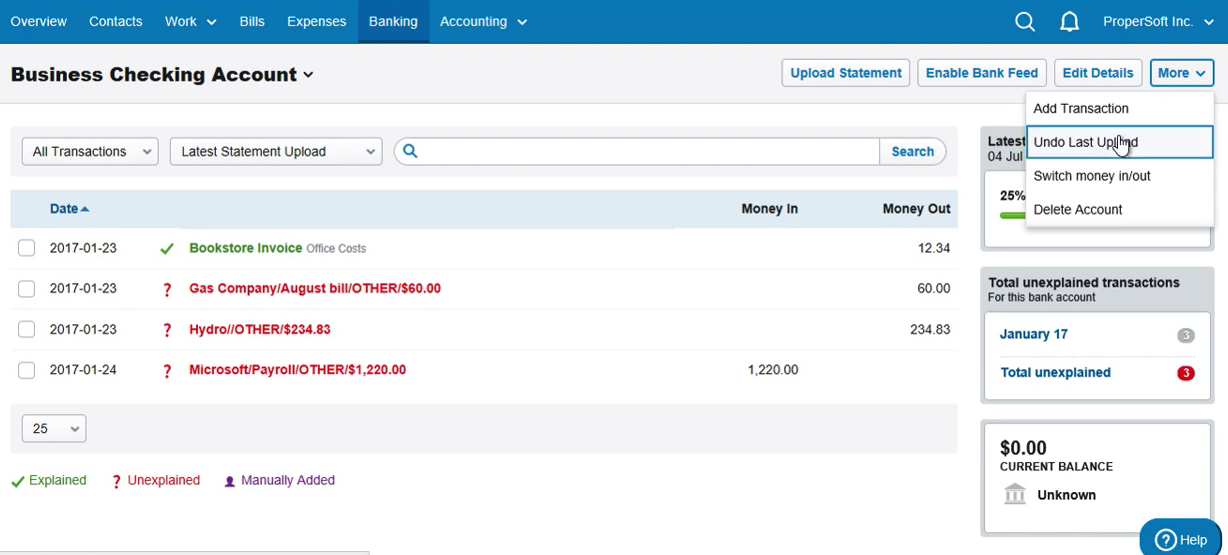Open the Help button

[x=1181, y=539]
